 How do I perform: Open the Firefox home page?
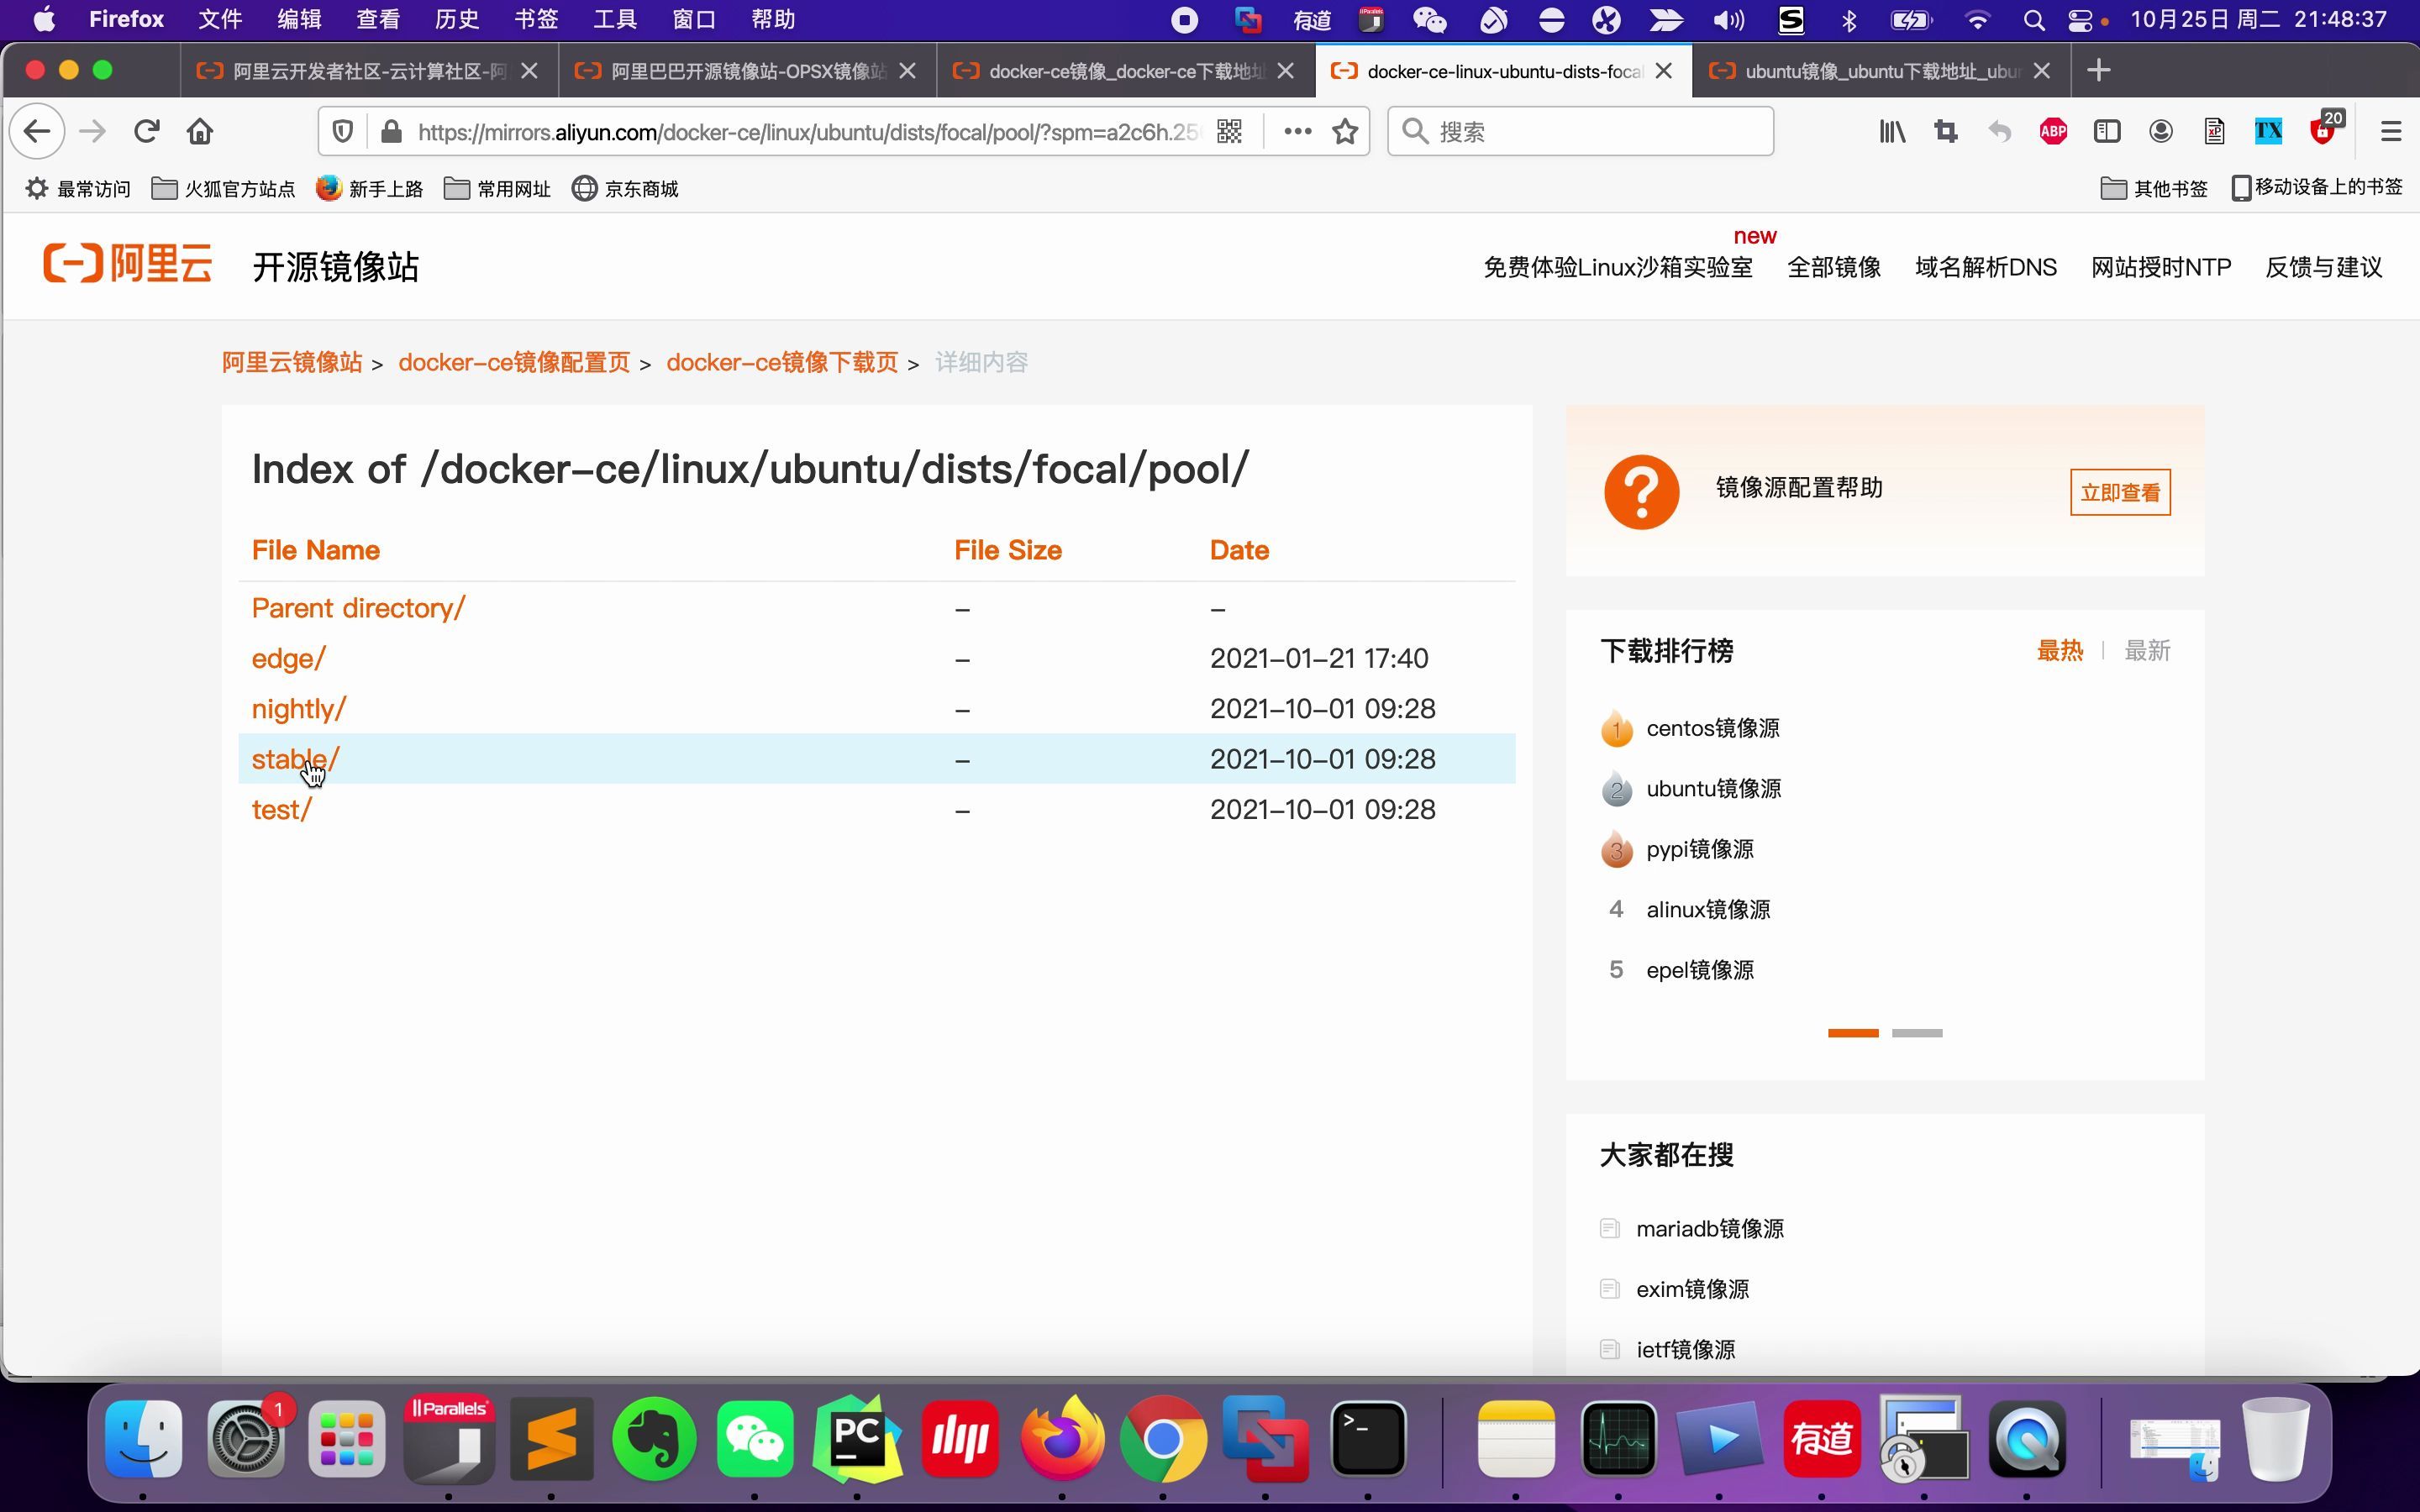point(200,131)
